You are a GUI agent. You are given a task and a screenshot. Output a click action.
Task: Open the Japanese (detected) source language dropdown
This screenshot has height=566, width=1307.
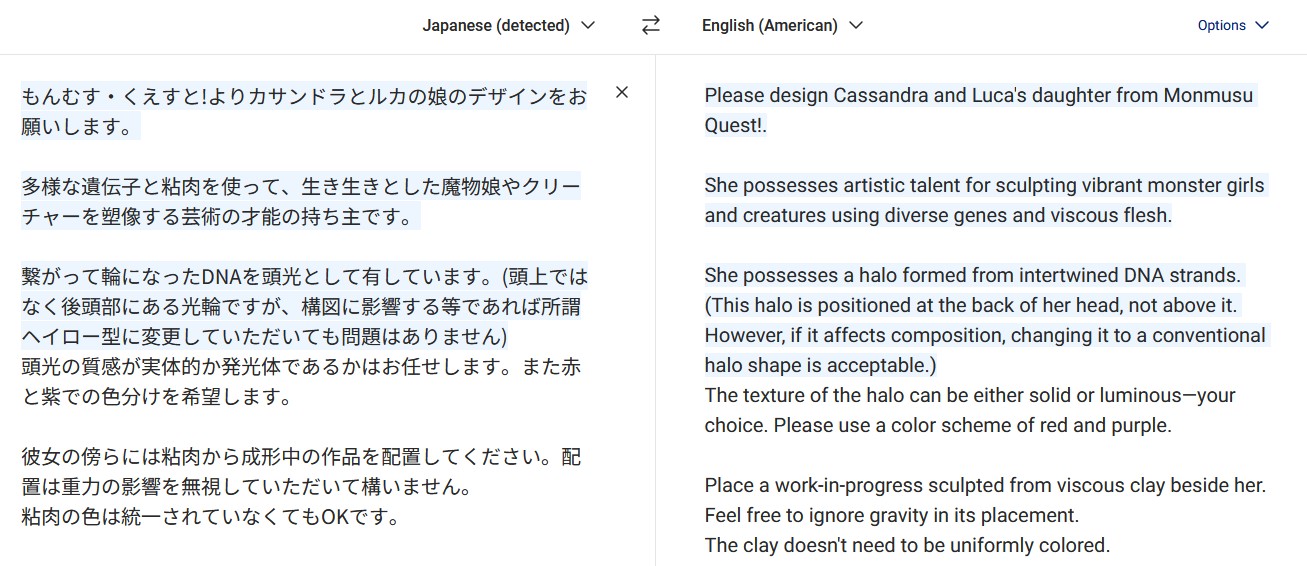[x=508, y=26]
